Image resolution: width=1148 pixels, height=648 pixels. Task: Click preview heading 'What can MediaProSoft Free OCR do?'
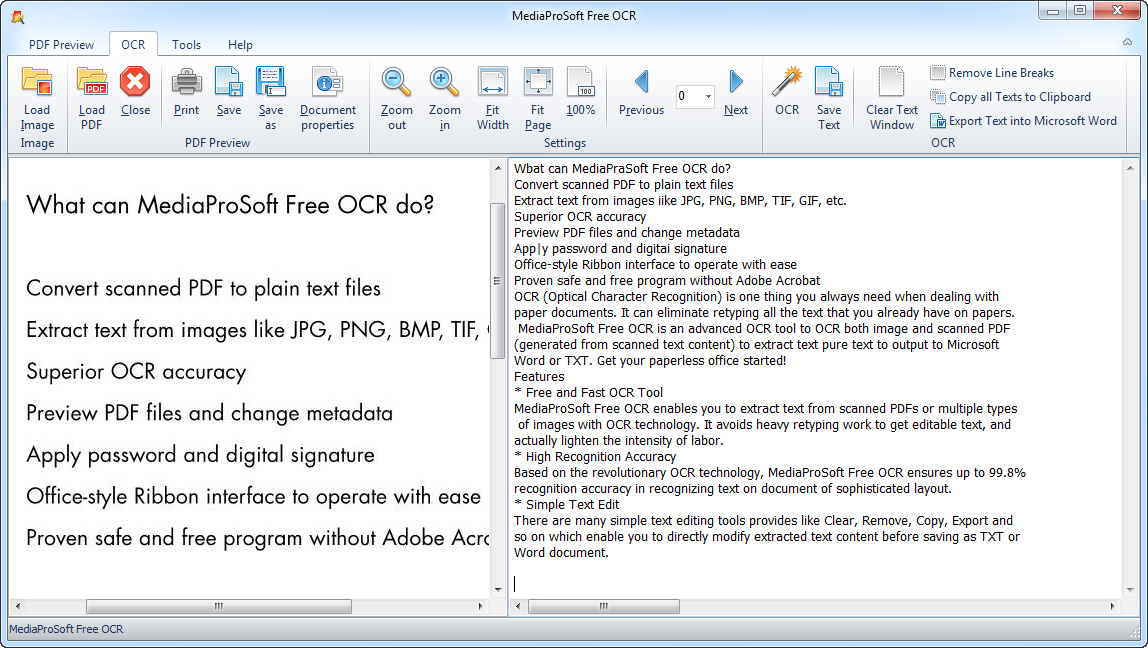[x=231, y=204]
